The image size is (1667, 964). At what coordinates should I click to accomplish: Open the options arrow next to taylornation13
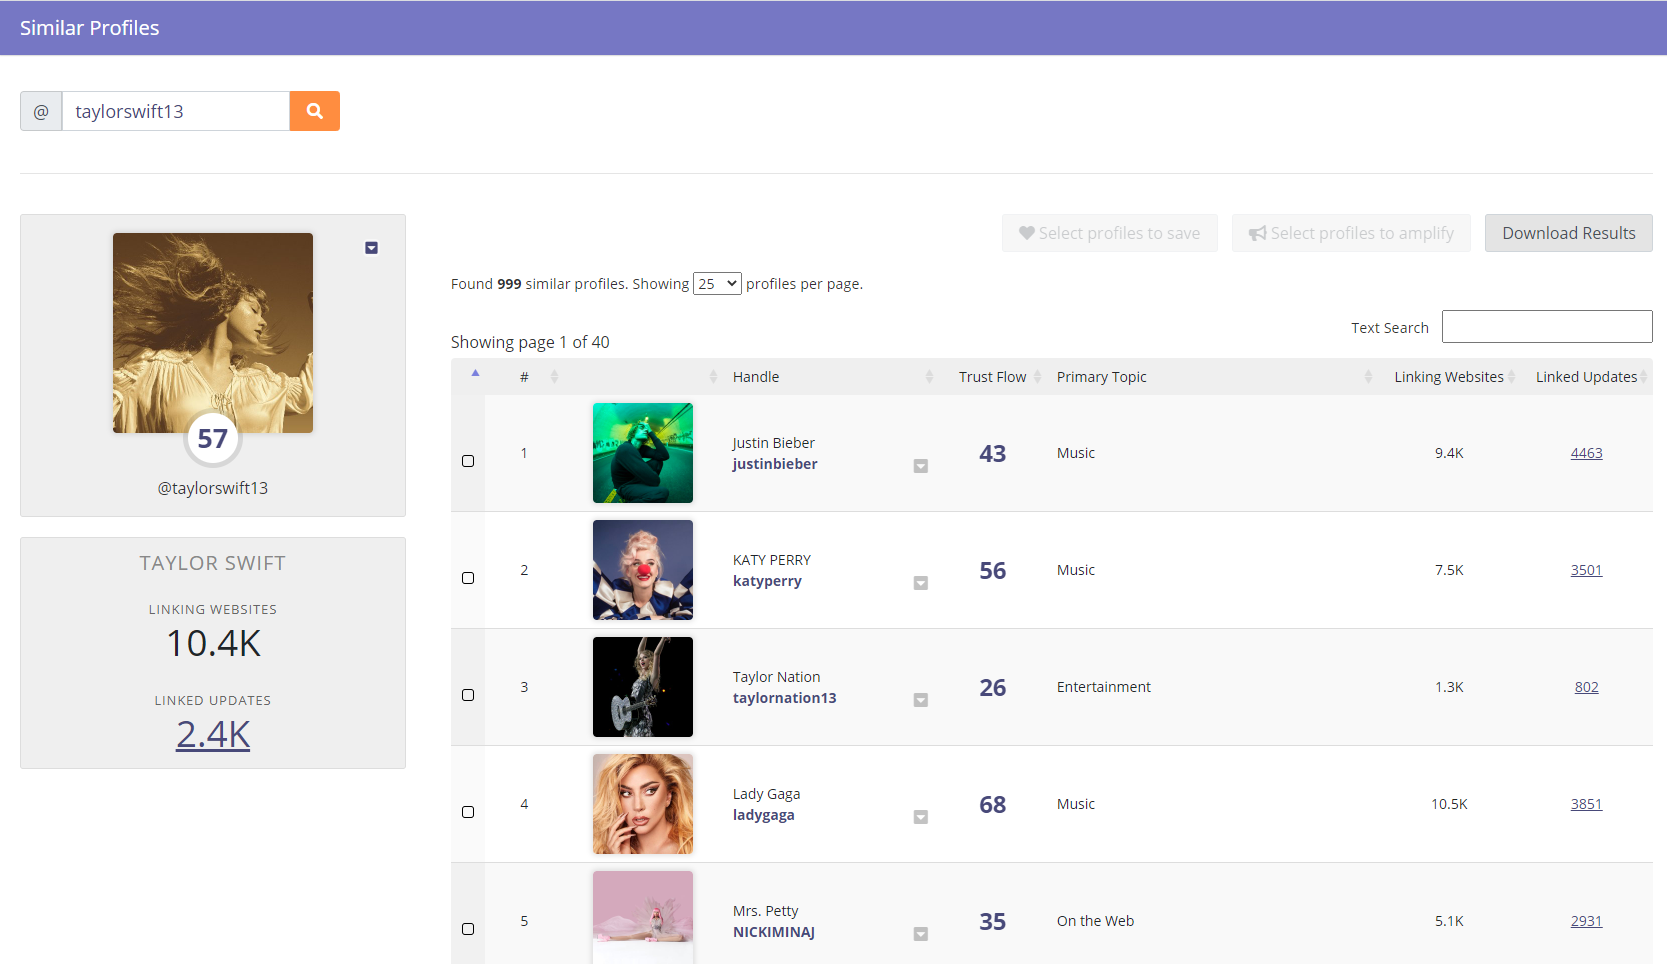tap(921, 700)
